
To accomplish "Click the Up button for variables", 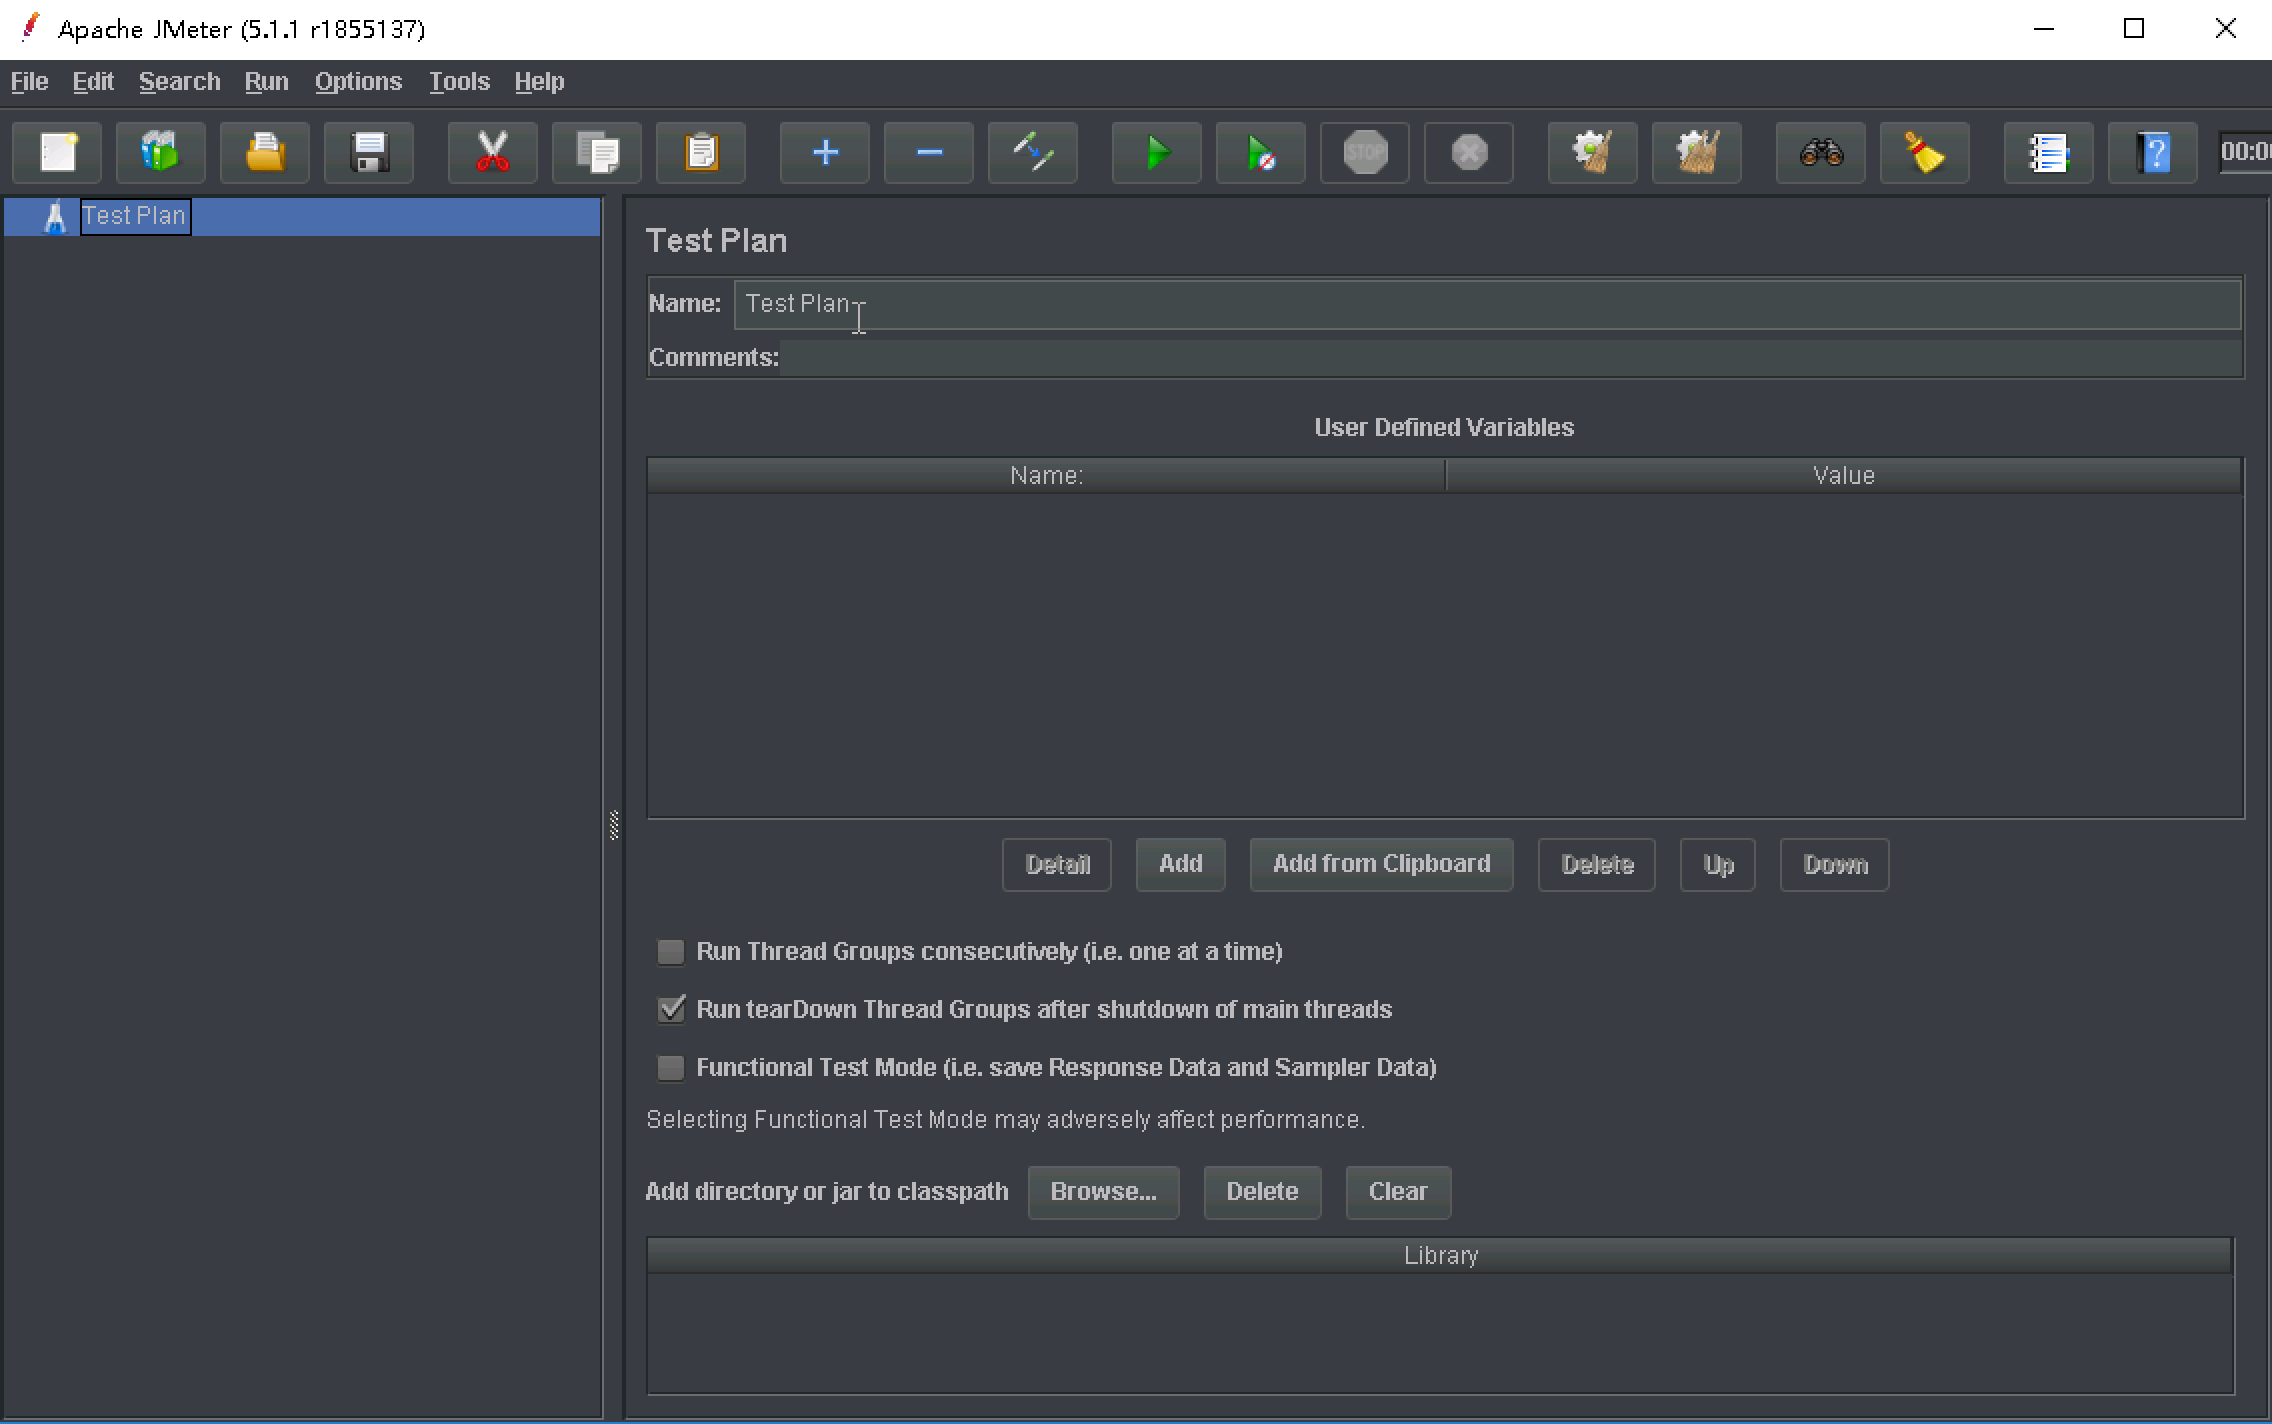I will click(1718, 865).
